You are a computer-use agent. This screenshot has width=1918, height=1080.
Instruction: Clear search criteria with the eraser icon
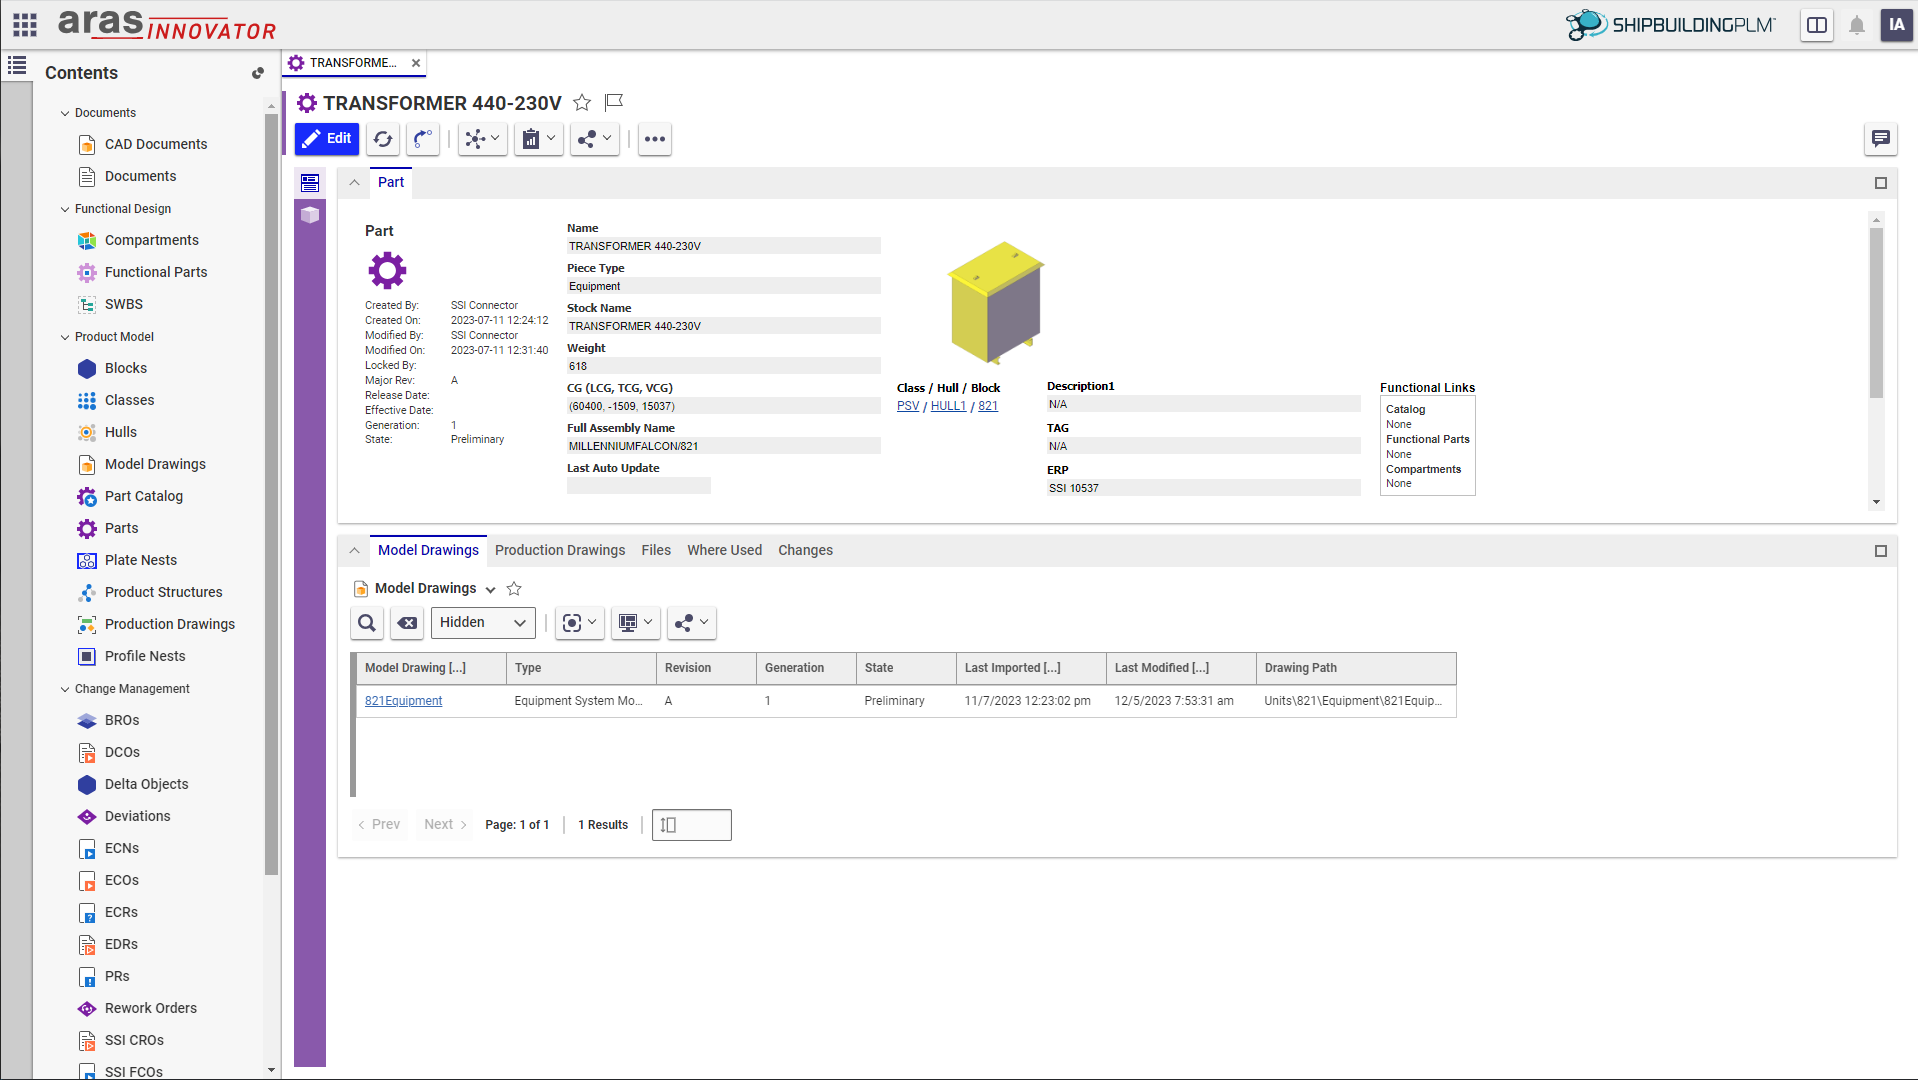click(407, 623)
